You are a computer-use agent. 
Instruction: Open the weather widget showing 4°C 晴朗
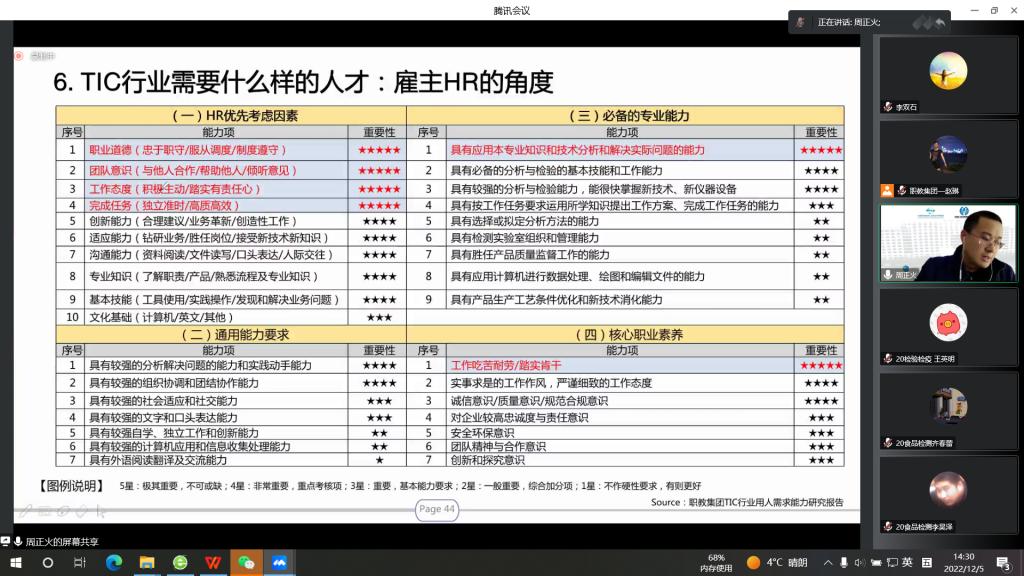777,562
